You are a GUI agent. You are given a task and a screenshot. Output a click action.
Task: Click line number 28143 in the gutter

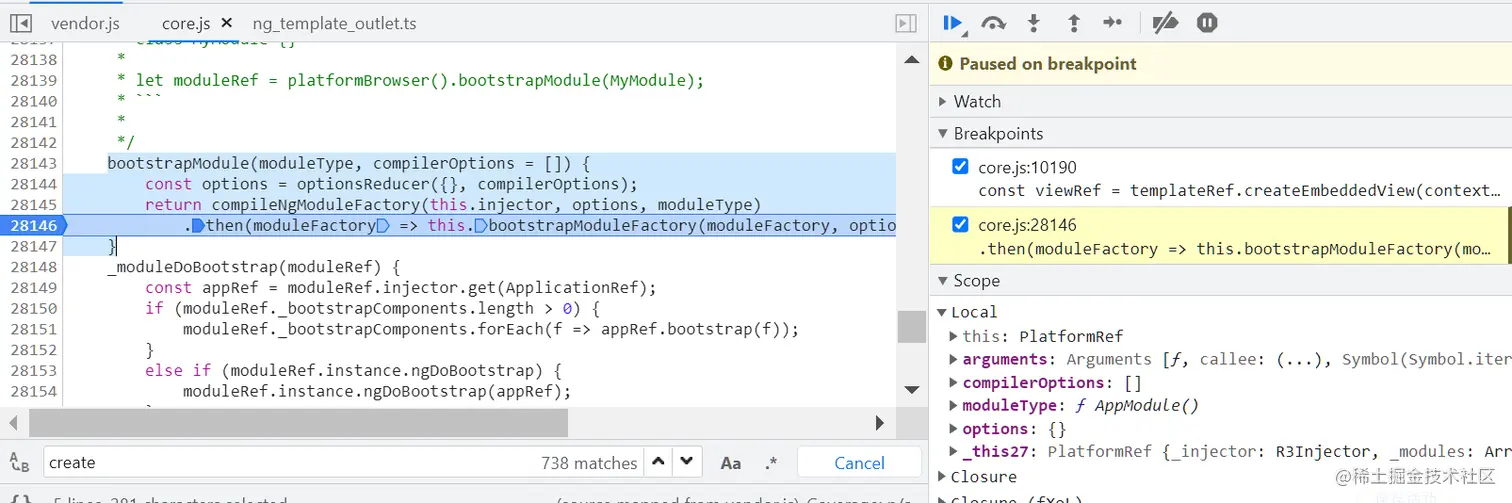pos(33,163)
